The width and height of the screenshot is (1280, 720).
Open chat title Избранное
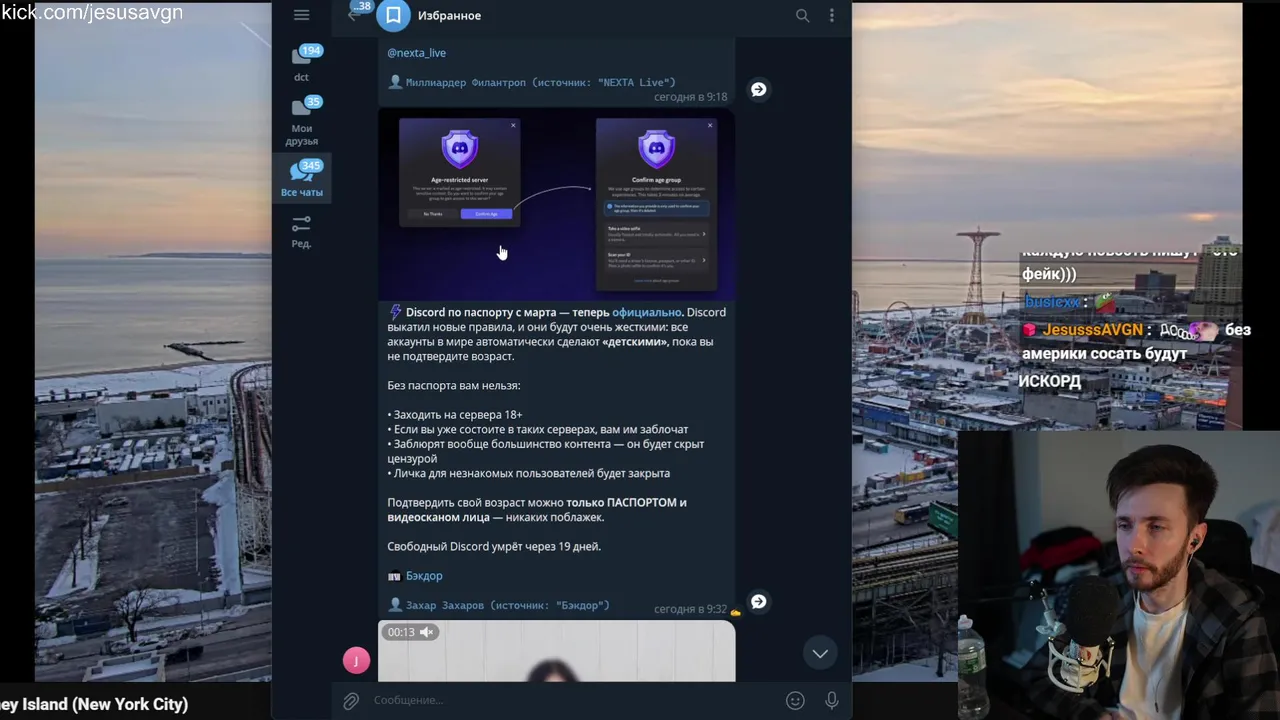click(449, 16)
